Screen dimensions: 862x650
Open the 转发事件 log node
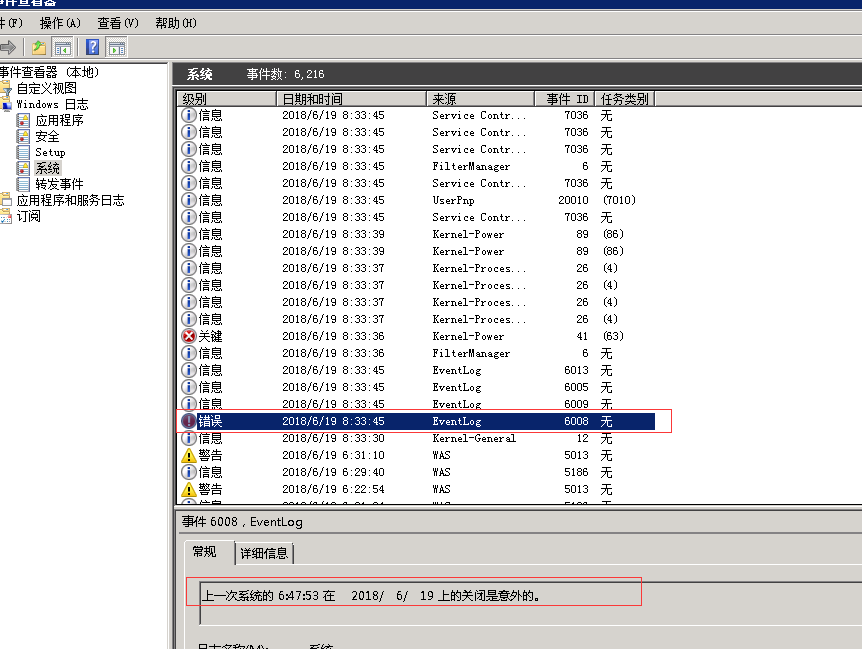(x=59, y=184)
